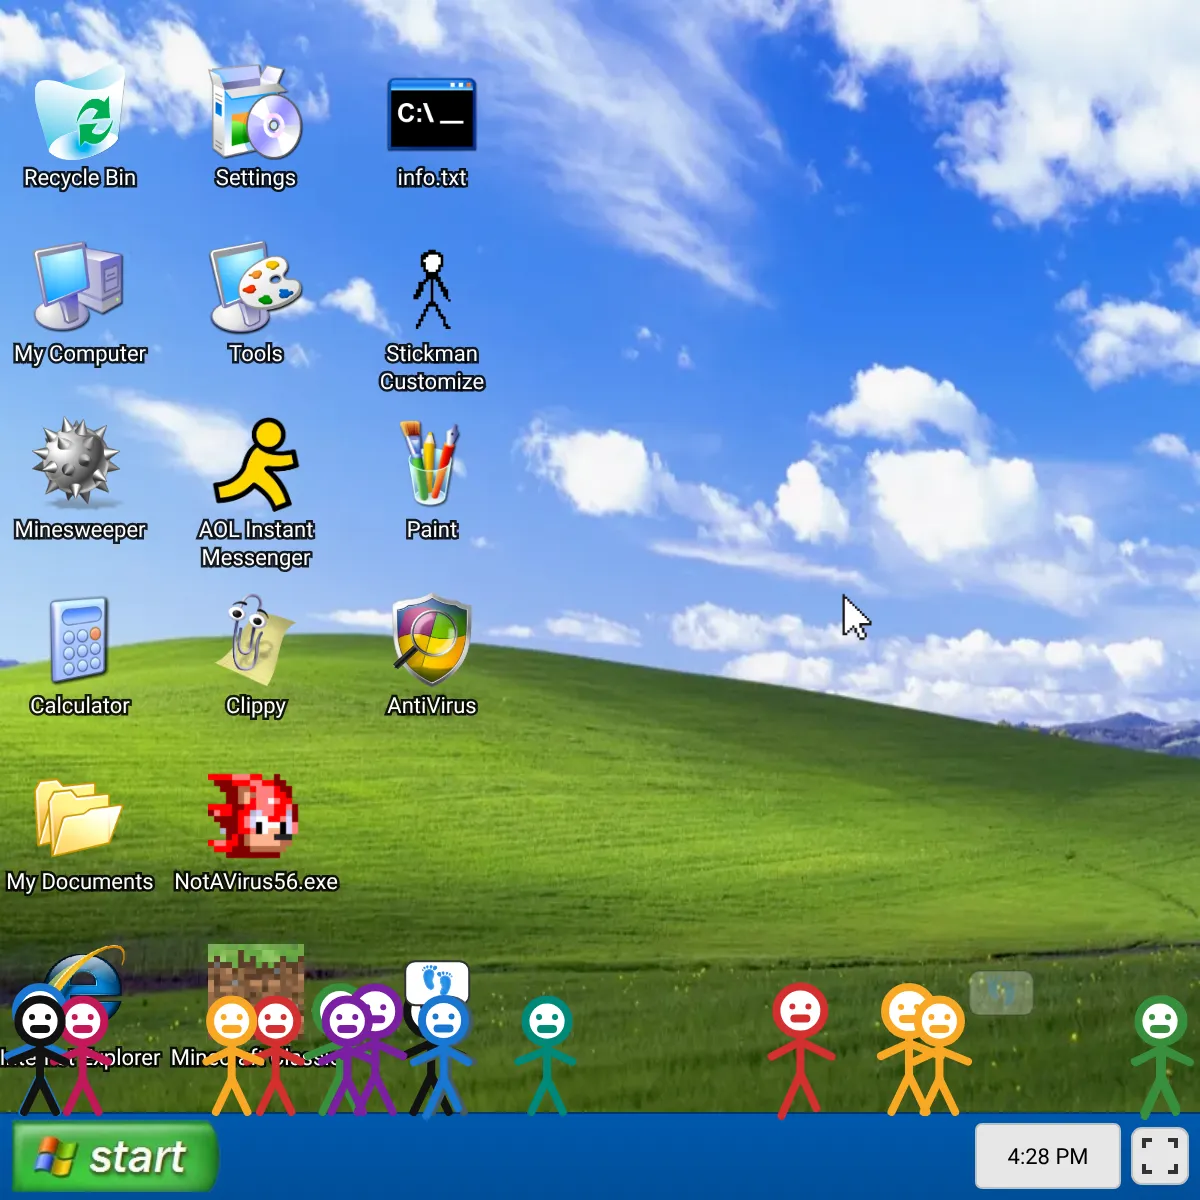
Task: Select the footprints icon behind blue stickman
Action: [437, 982]
